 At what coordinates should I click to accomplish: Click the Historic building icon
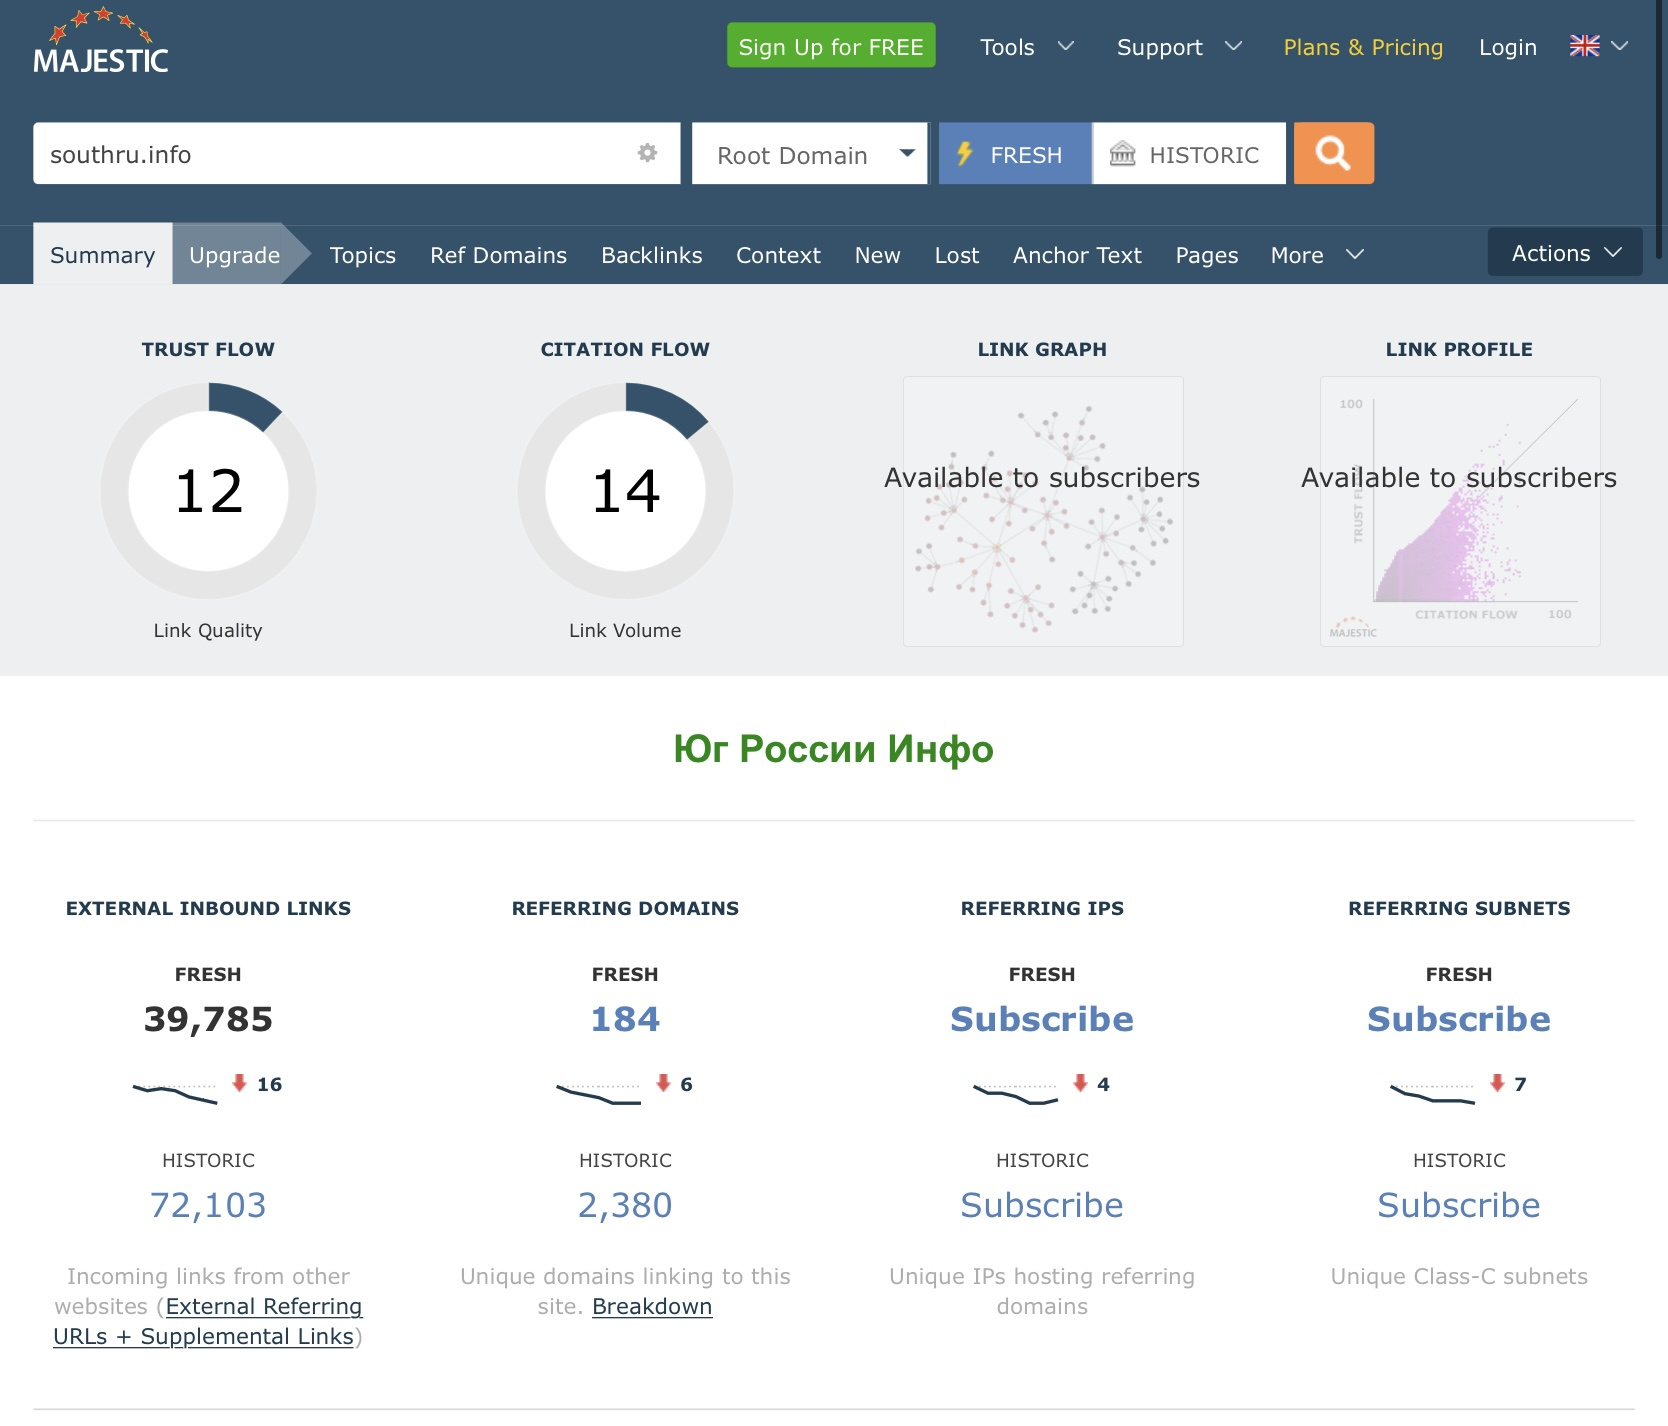tap(1123, 154)
